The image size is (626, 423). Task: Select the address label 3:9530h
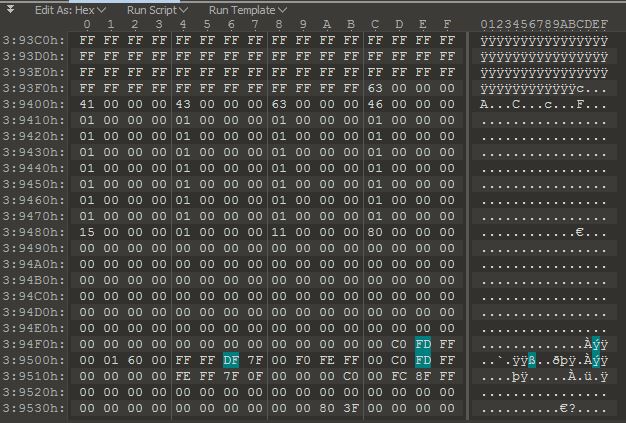click(x=34, y=408)
